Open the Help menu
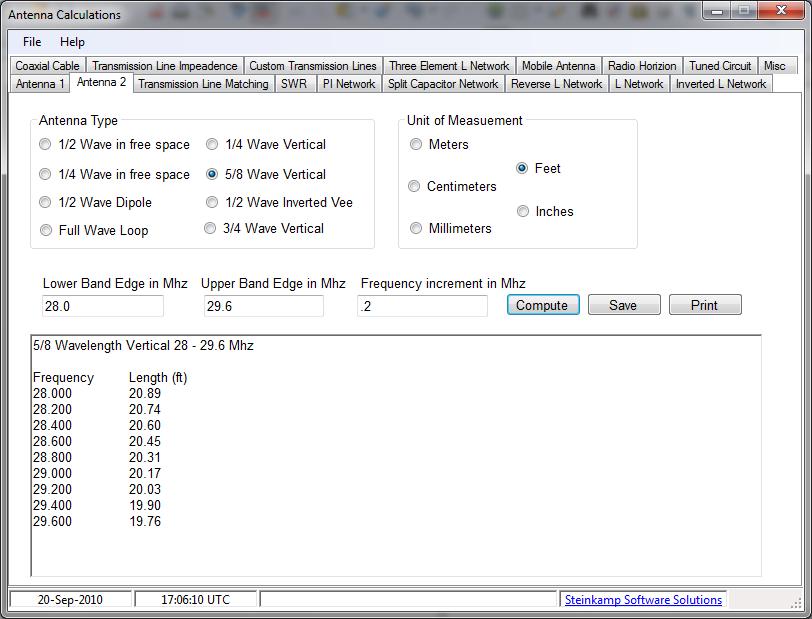 pos(72,42)
